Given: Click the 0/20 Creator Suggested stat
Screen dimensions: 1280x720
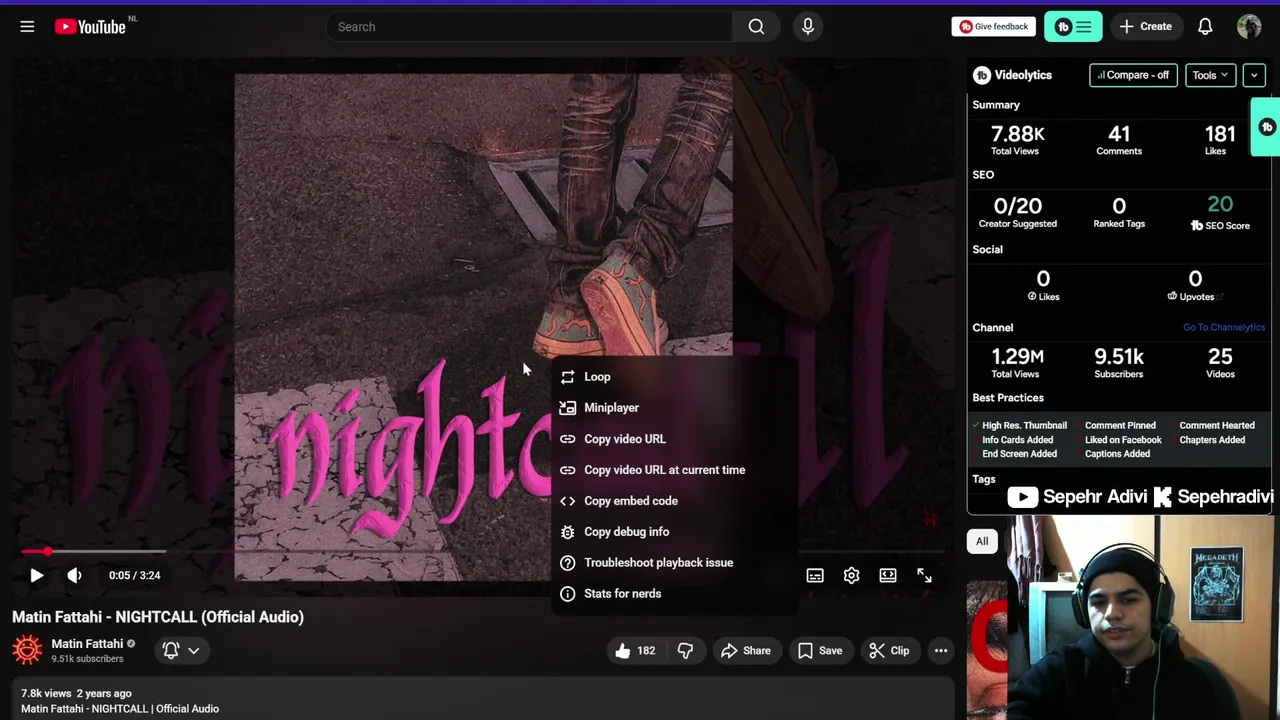Looking at the screenshot, I should coord(1017,212).
